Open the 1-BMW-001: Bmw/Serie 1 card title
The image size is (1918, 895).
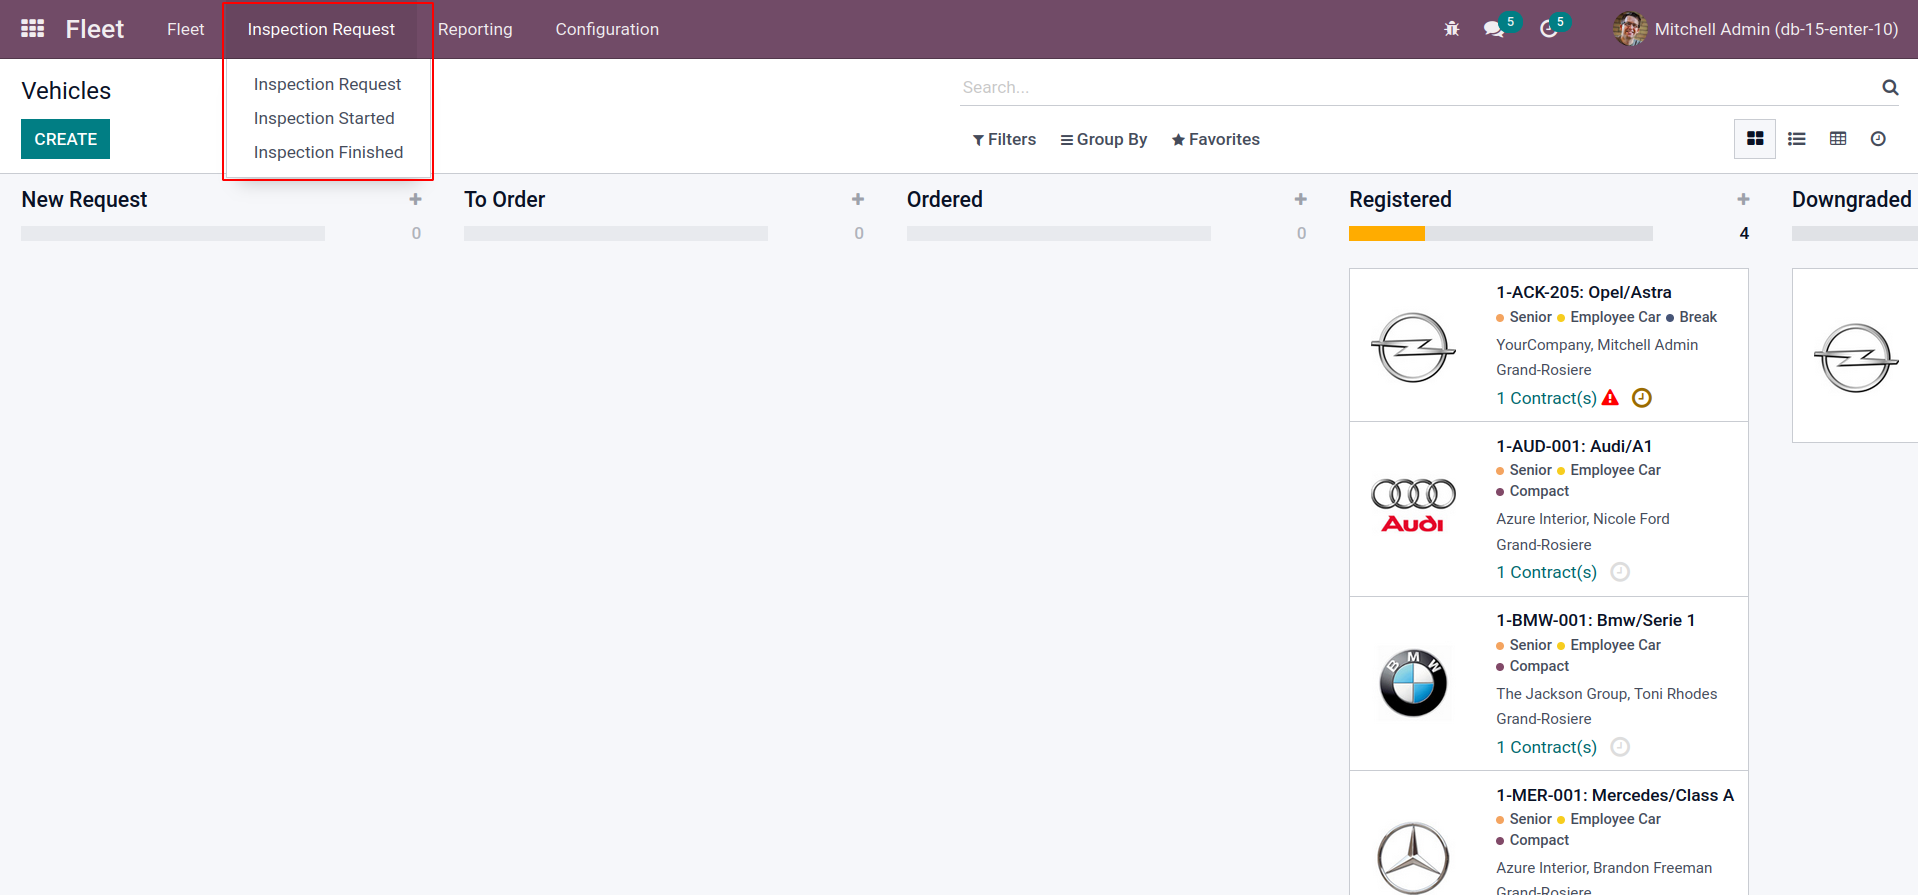1595,620
